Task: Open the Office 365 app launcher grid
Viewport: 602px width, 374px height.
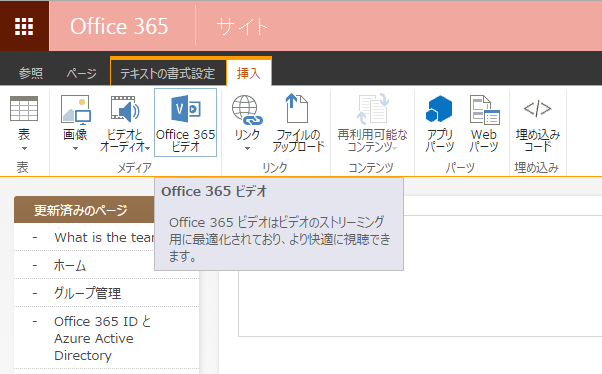Action: (24, 26)
